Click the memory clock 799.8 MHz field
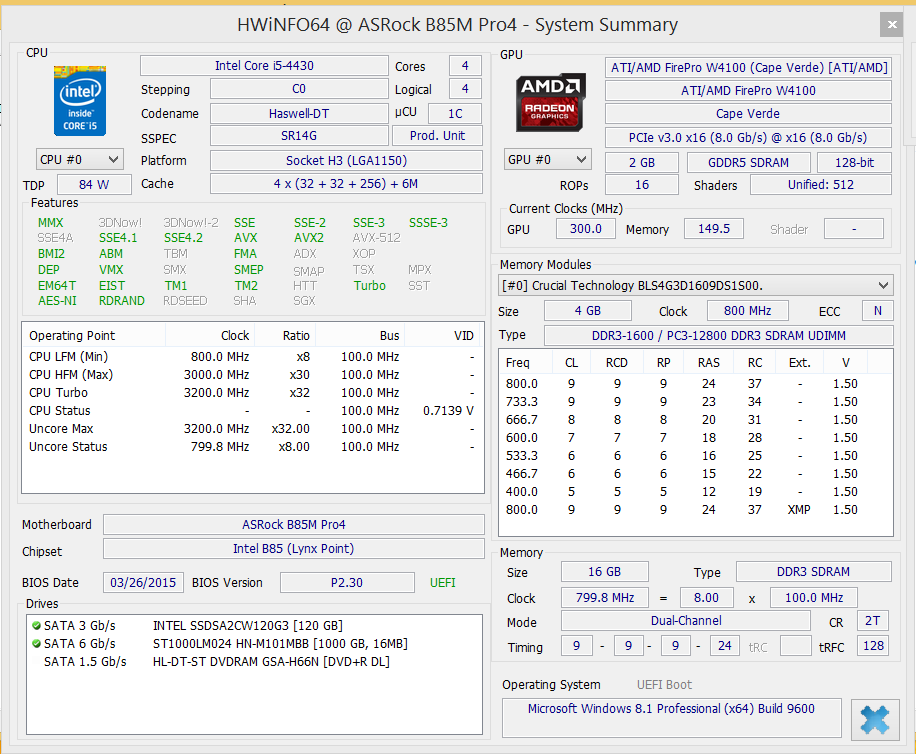Image resolution: width=916 pixels, height=754 pixels. [x=605, y=597]
